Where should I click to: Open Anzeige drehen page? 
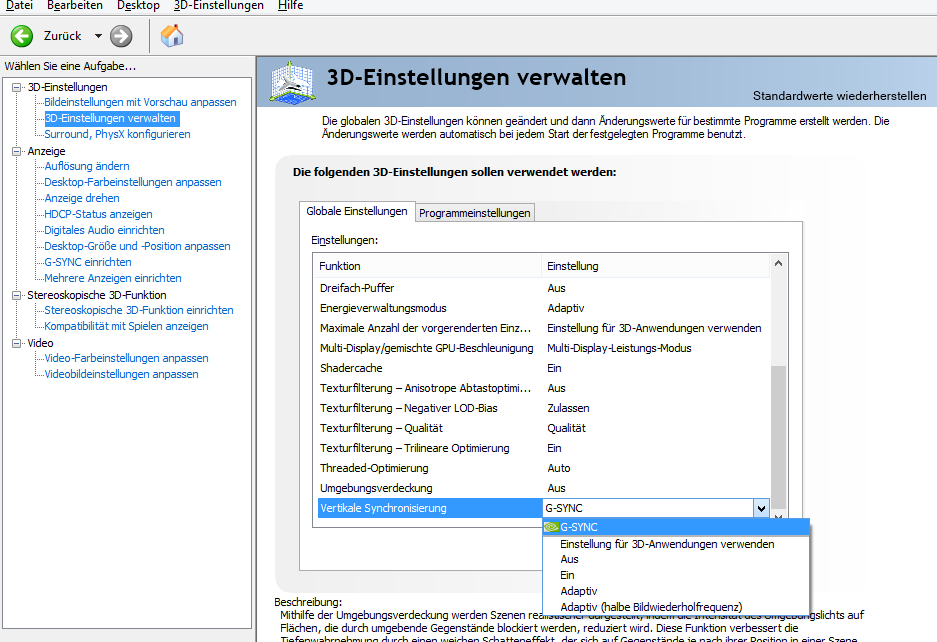pyautogui.click(x=82, y=198)
